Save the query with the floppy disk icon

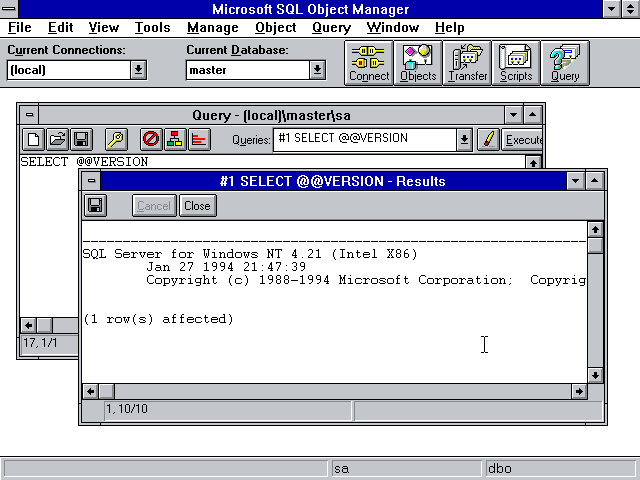click(82, 140)
